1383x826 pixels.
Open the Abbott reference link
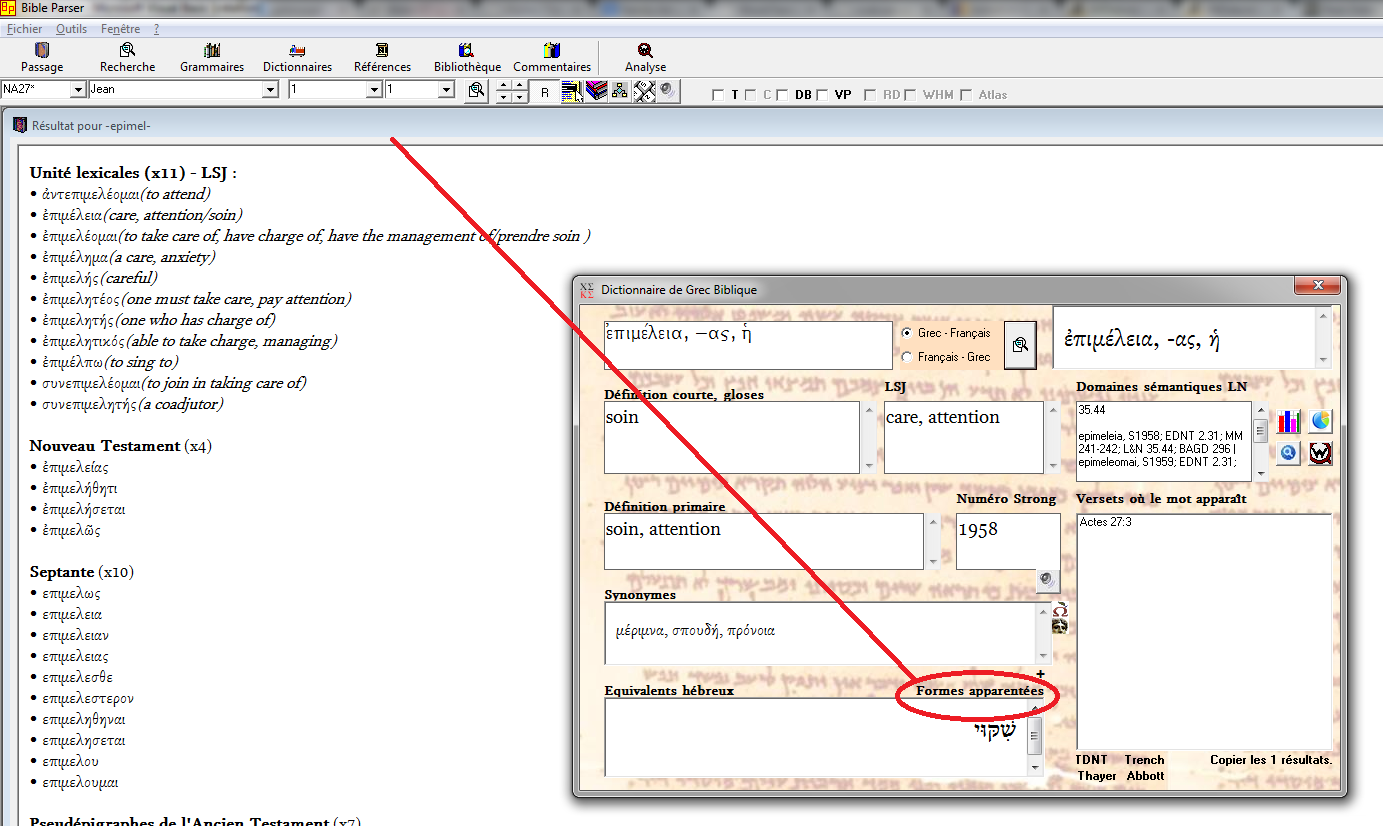(x=1145, y=776)
